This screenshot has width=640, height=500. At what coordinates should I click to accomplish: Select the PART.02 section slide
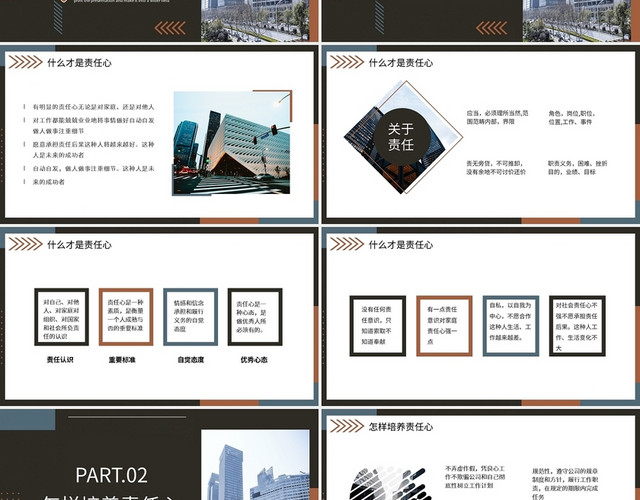click(159, 455)
